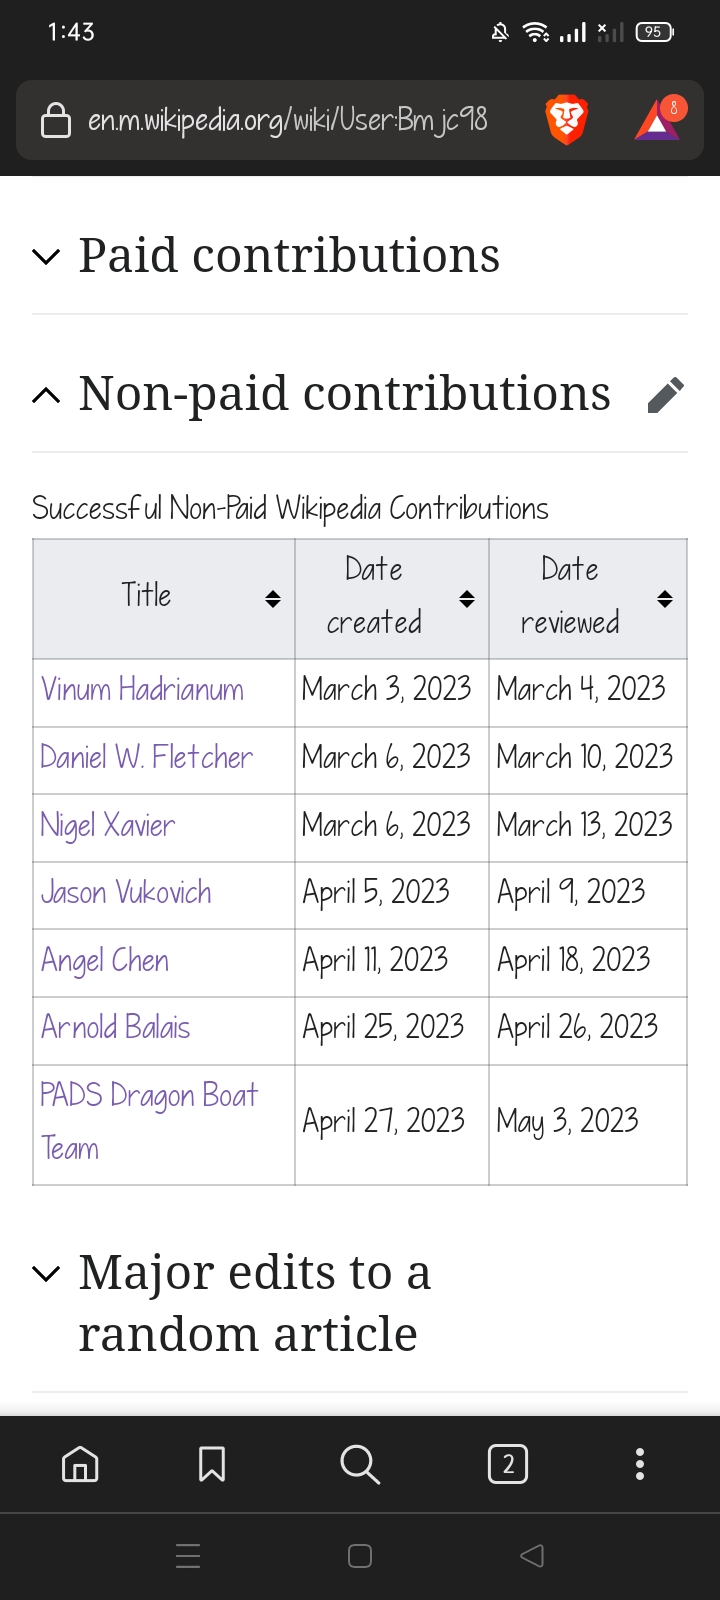
Task: Tap the search icon in the bottom toolbar
Action: point(360,1464)
